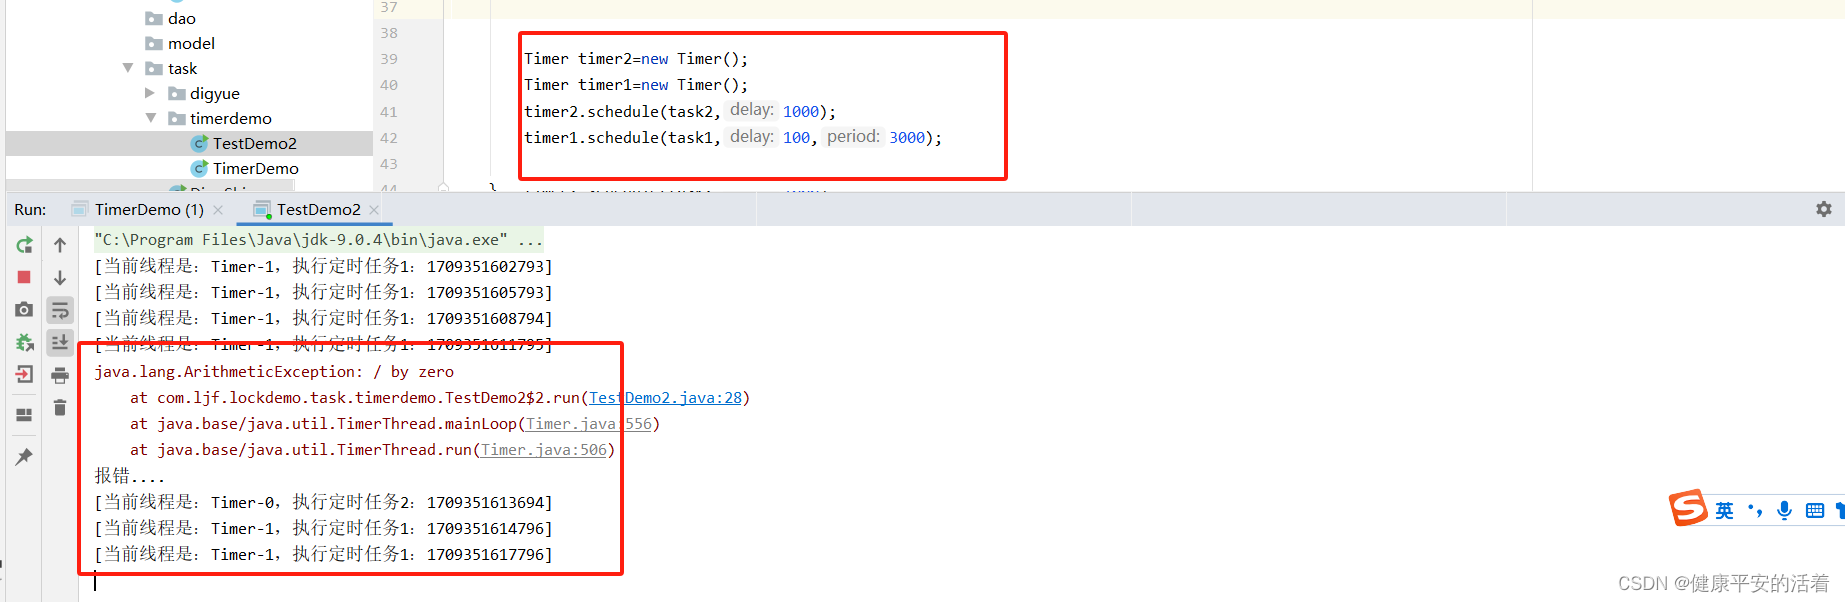The image size is (1845, 602).
Task: Click the period value 3000 in editor
Action: point(907,137)
